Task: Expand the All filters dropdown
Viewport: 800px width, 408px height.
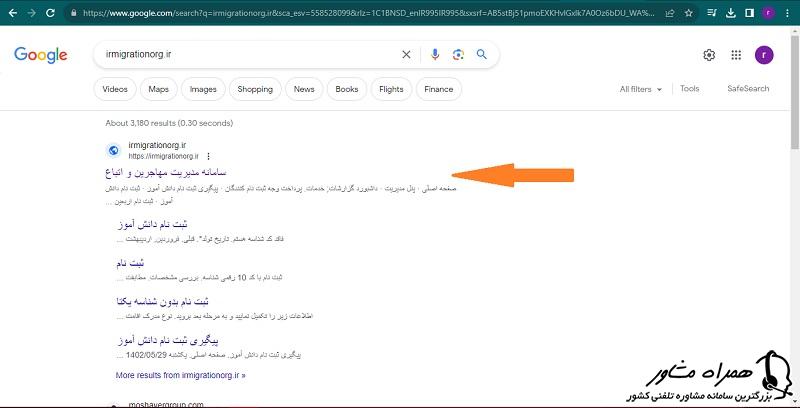Action: (641, 89)
